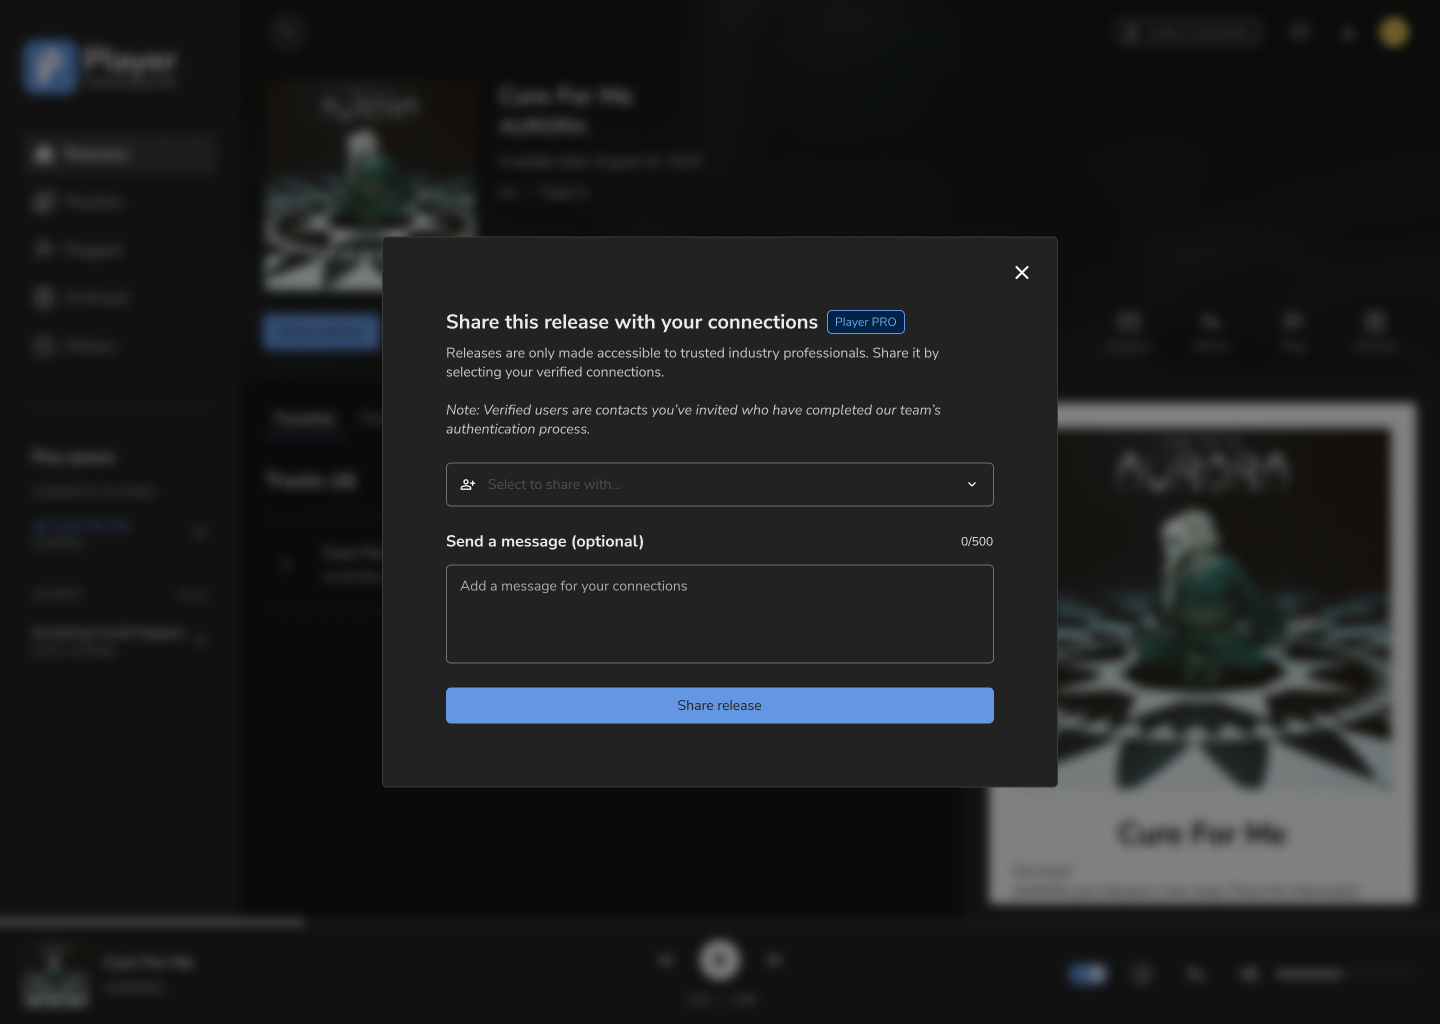Click the volume speaker icon
The width and height of the screenshot is (1440, 1024).
(1249, 974)
